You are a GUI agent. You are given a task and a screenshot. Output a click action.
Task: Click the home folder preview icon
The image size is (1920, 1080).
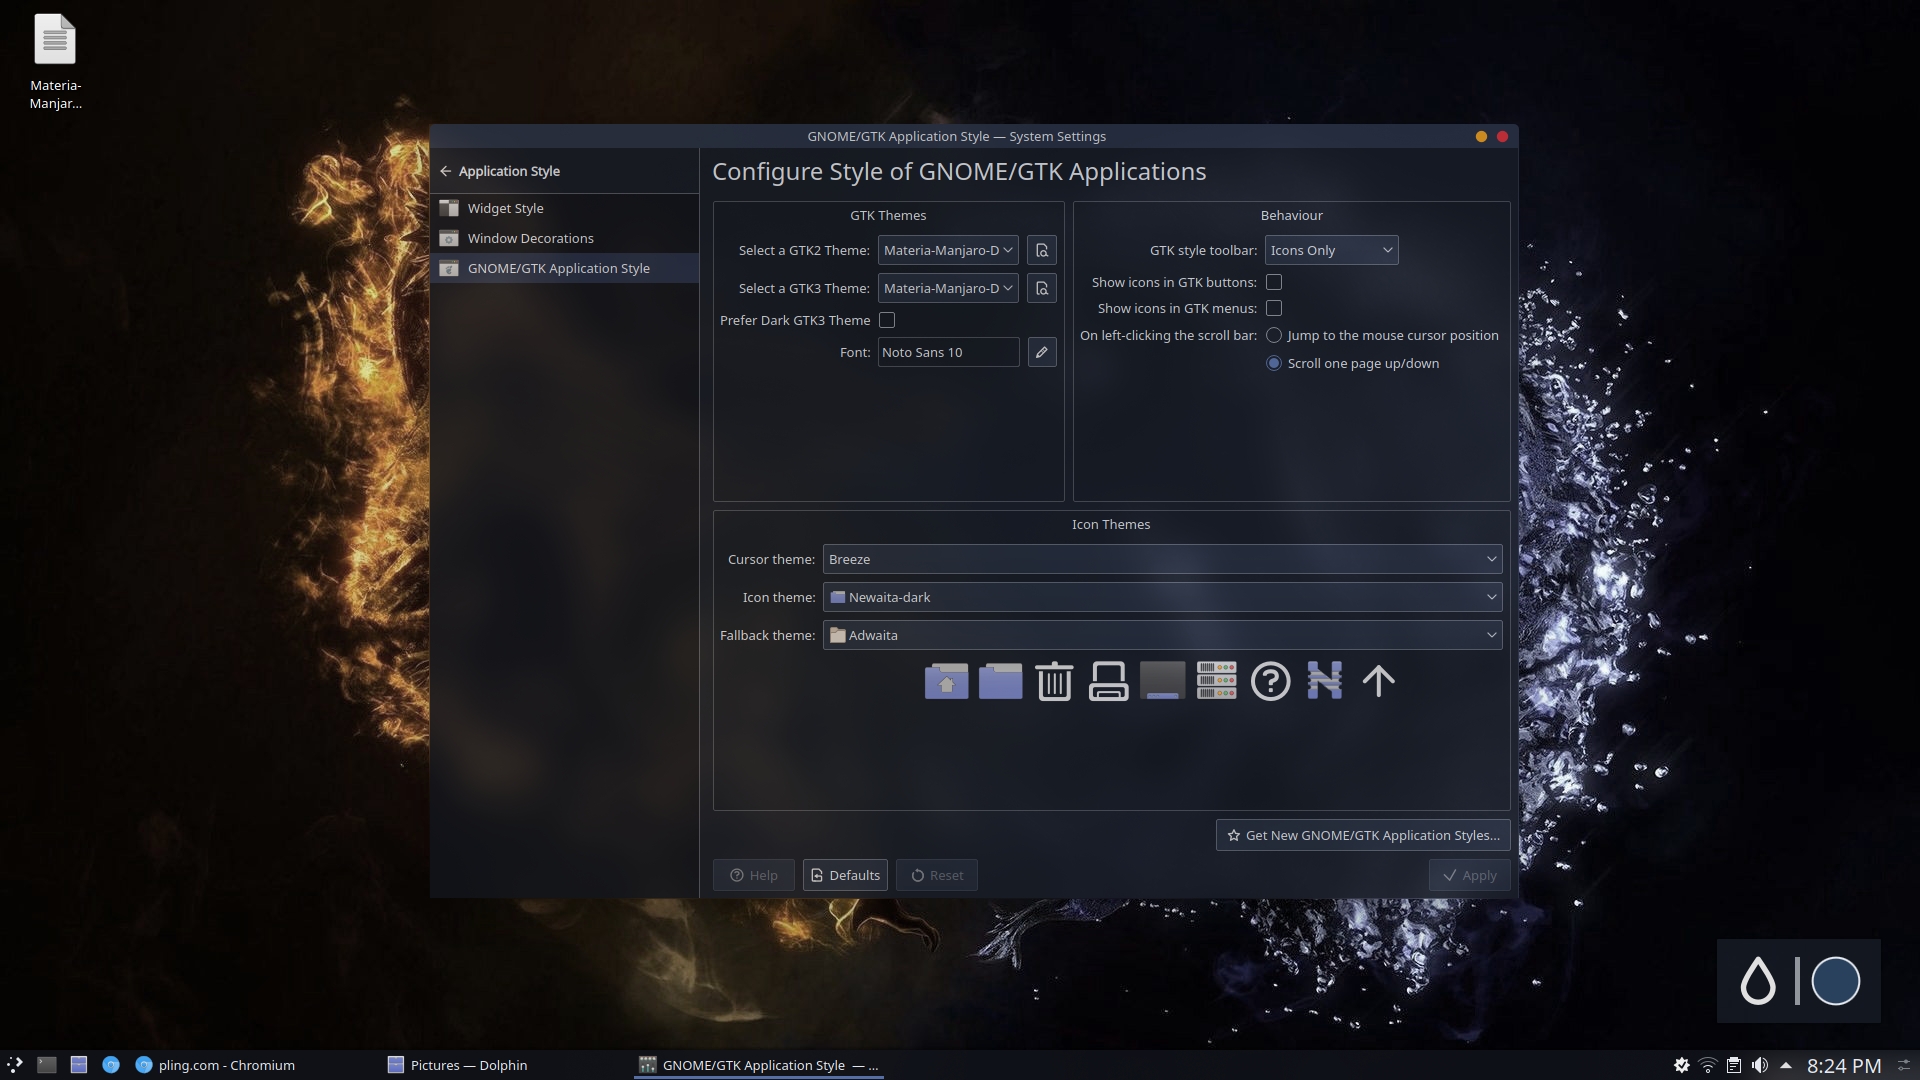pyautogui.click(x=946, y=681)
